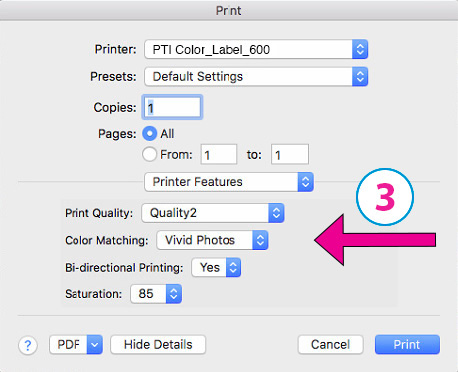The height and width of the screenshot is (372, 458).
Task: Click the Hide Details button
Action: pyautogui.click(x=158, y=345)
